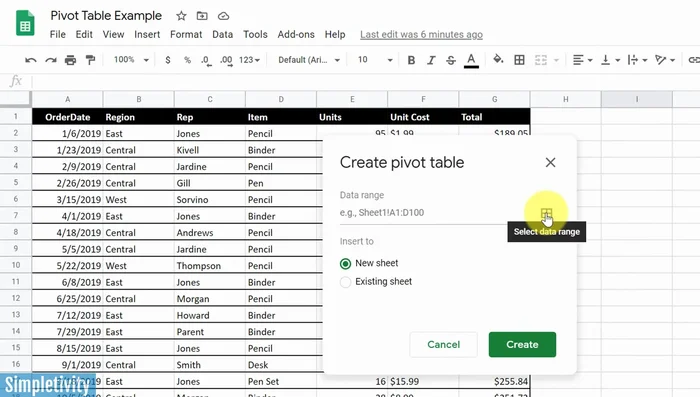
Task: Select column A header
Action: pos(67,99)
